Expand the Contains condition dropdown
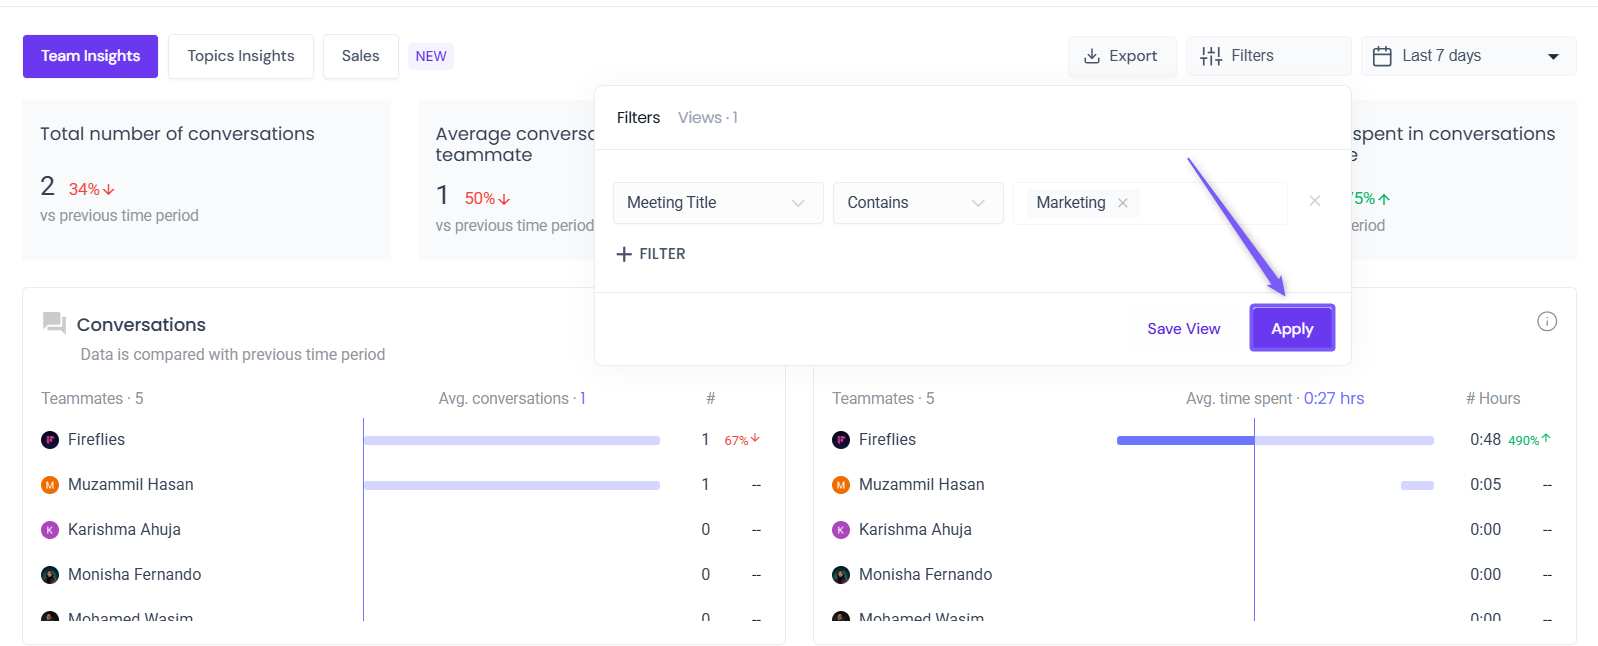 [917, 203]
